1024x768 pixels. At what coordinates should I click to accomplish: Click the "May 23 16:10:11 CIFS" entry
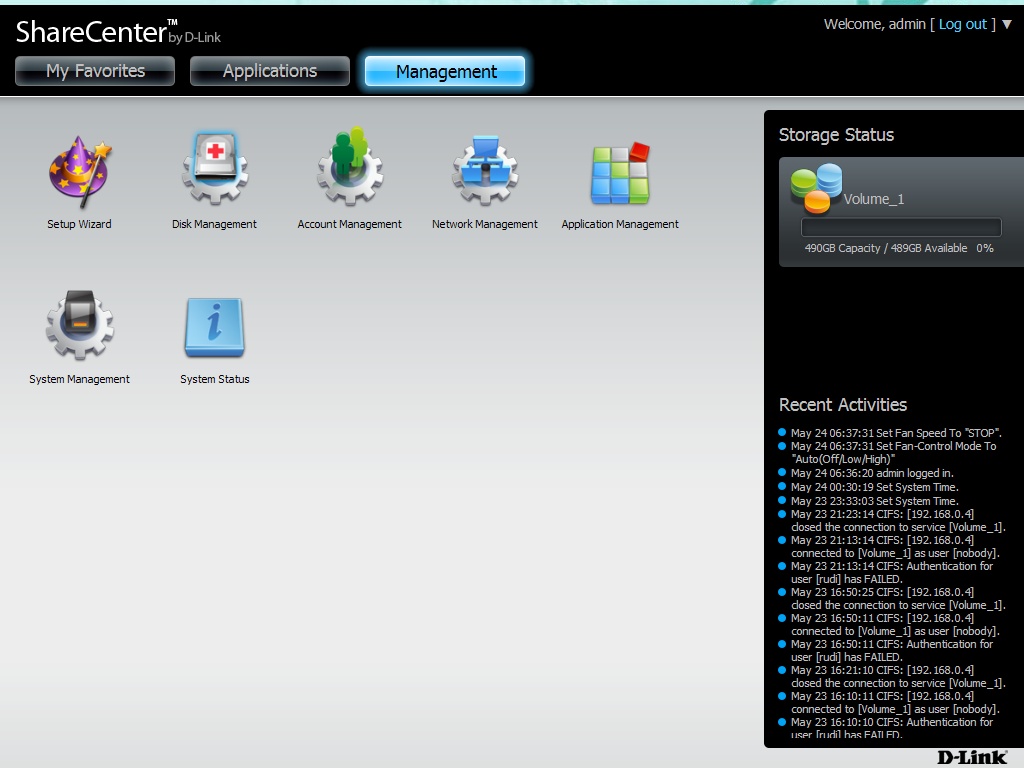[895, 703]
